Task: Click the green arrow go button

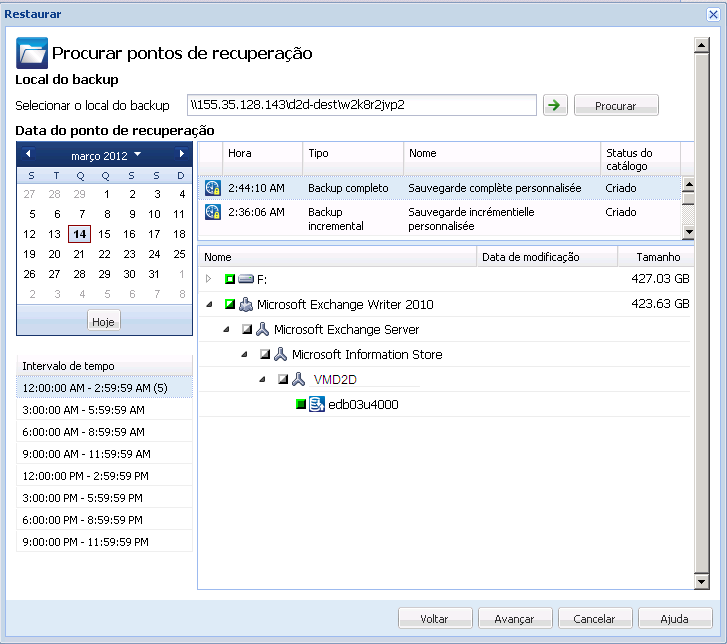Action: click(x=554, y=105)
